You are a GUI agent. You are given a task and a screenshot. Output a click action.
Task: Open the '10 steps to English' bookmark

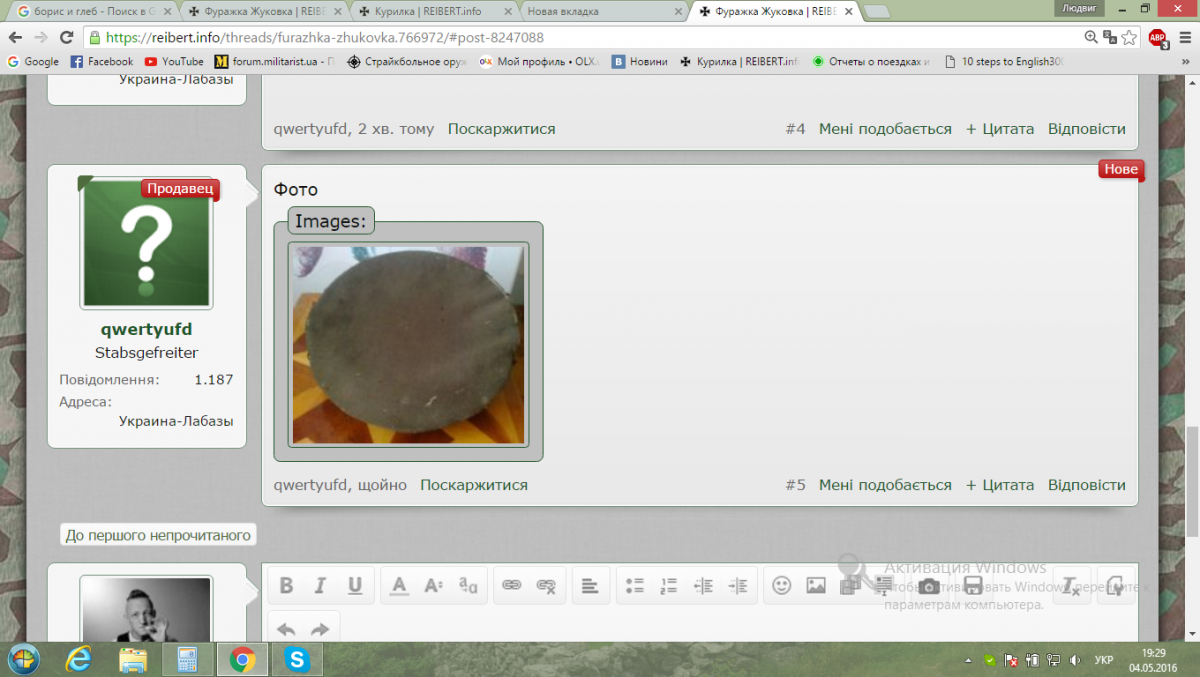[x=1005, y=61]
